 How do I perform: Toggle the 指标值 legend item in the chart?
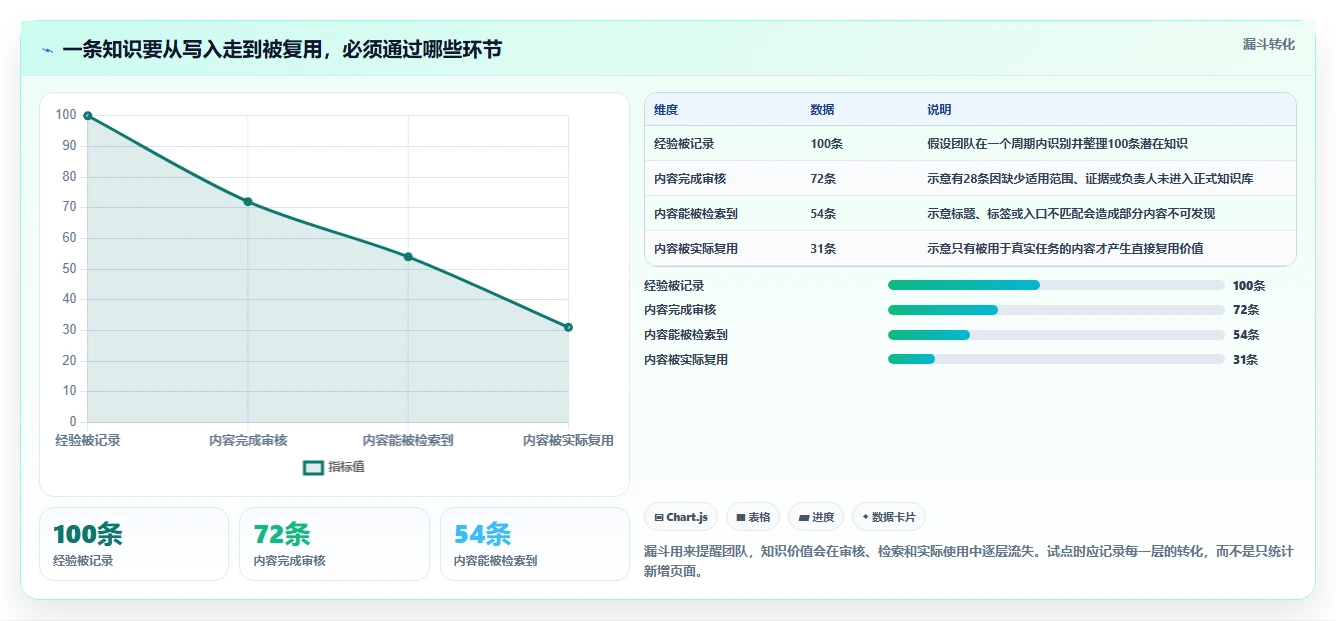click(x=334, y=467)
